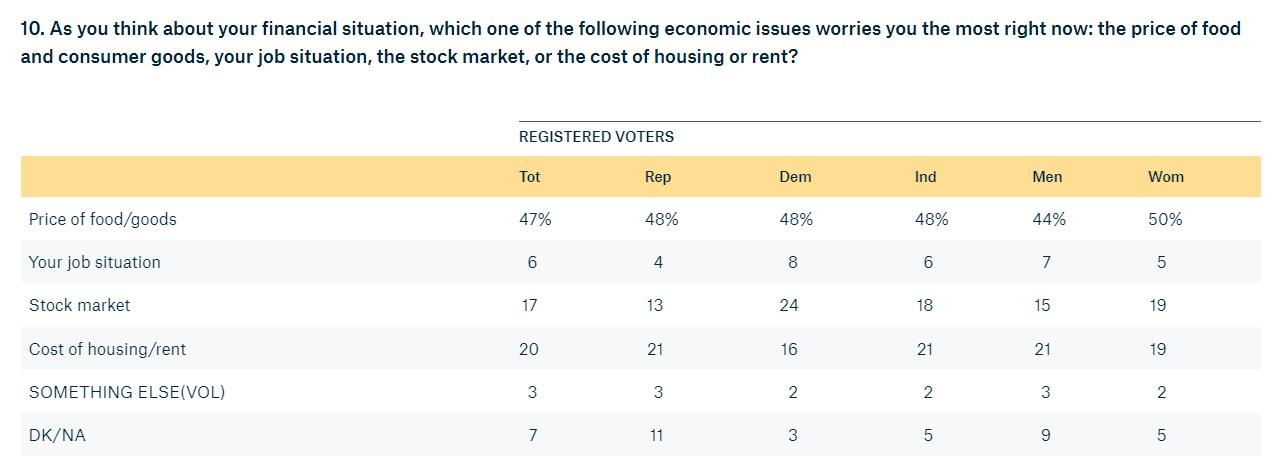Click the SOMETHING ELSE(VOL) row label
This screenshot has height=476, width=1286.
pos(127,392)
